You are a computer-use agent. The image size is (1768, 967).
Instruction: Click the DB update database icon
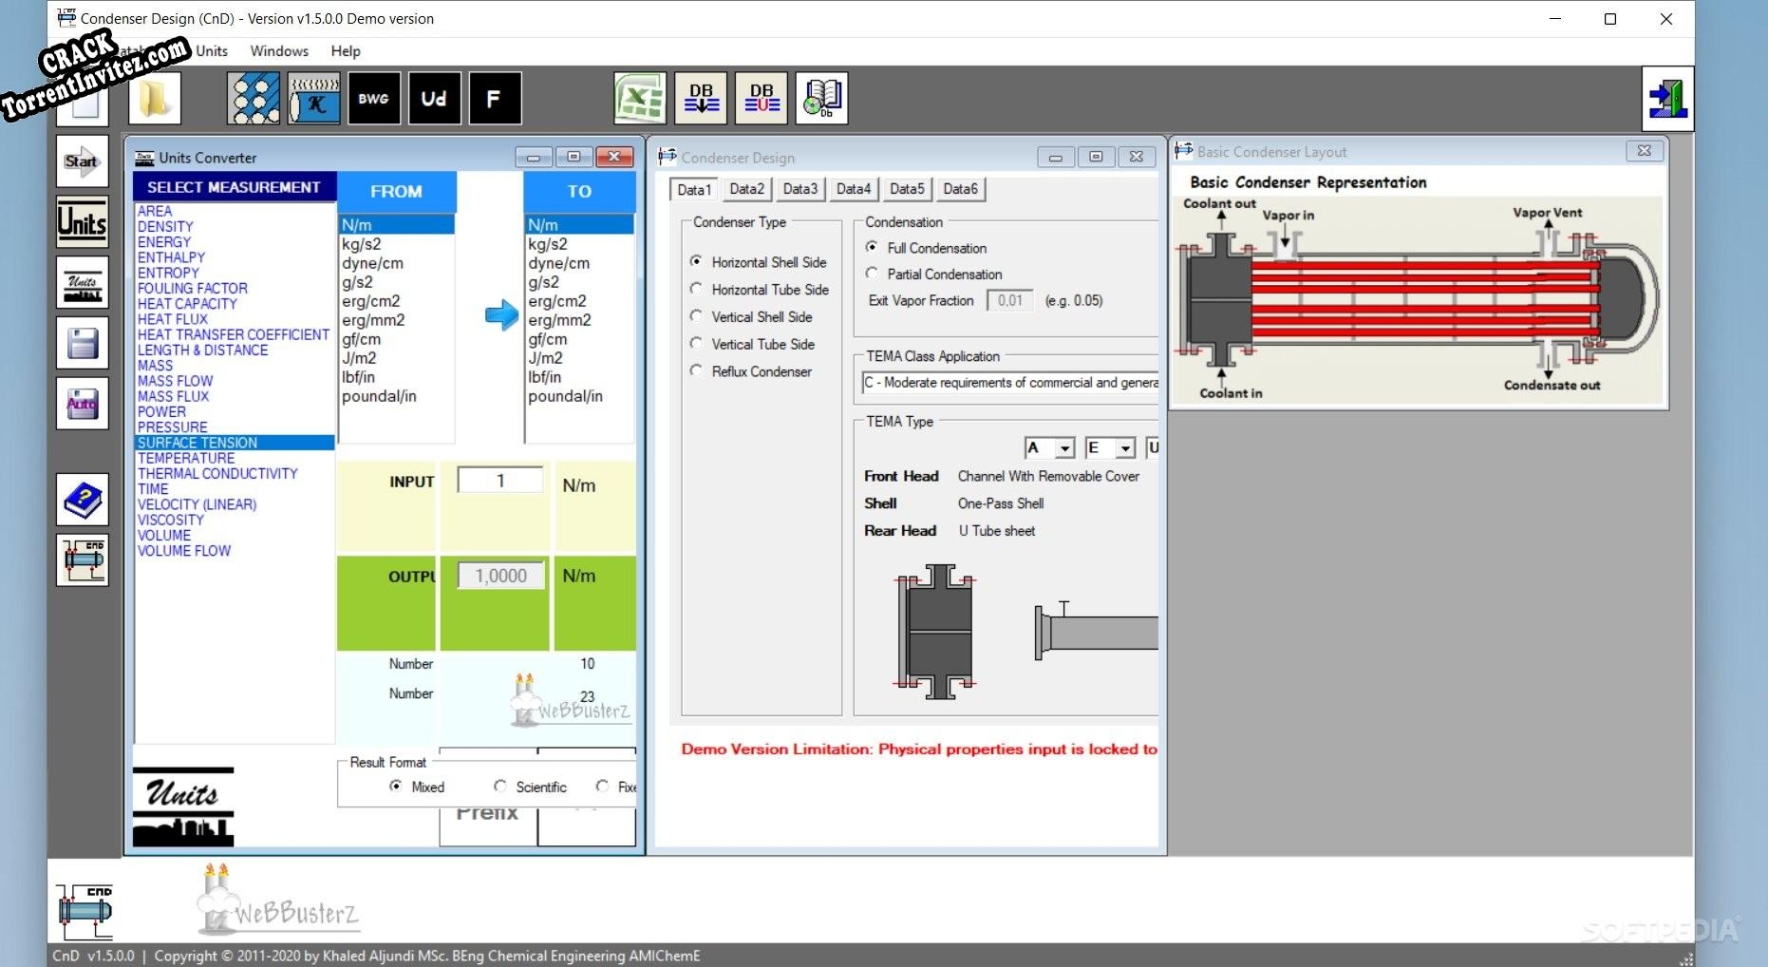pos(761,98)
